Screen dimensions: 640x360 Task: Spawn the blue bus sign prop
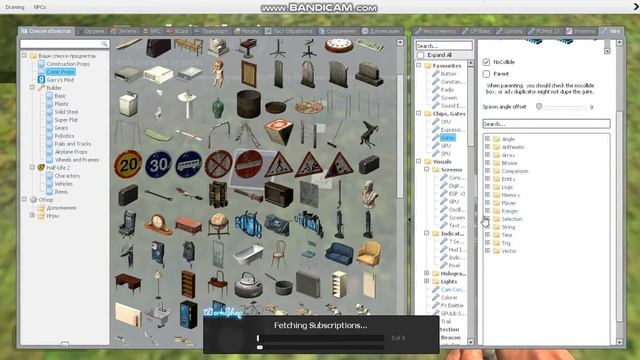point(188,164)
